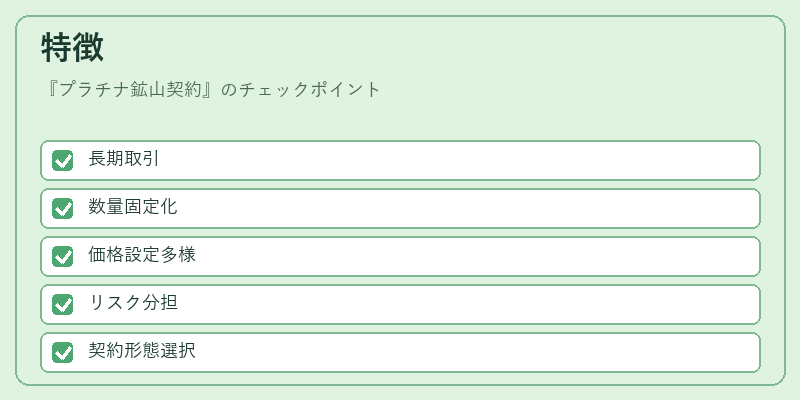Toggle the リスク分担 checkbox

click(63, 304)
